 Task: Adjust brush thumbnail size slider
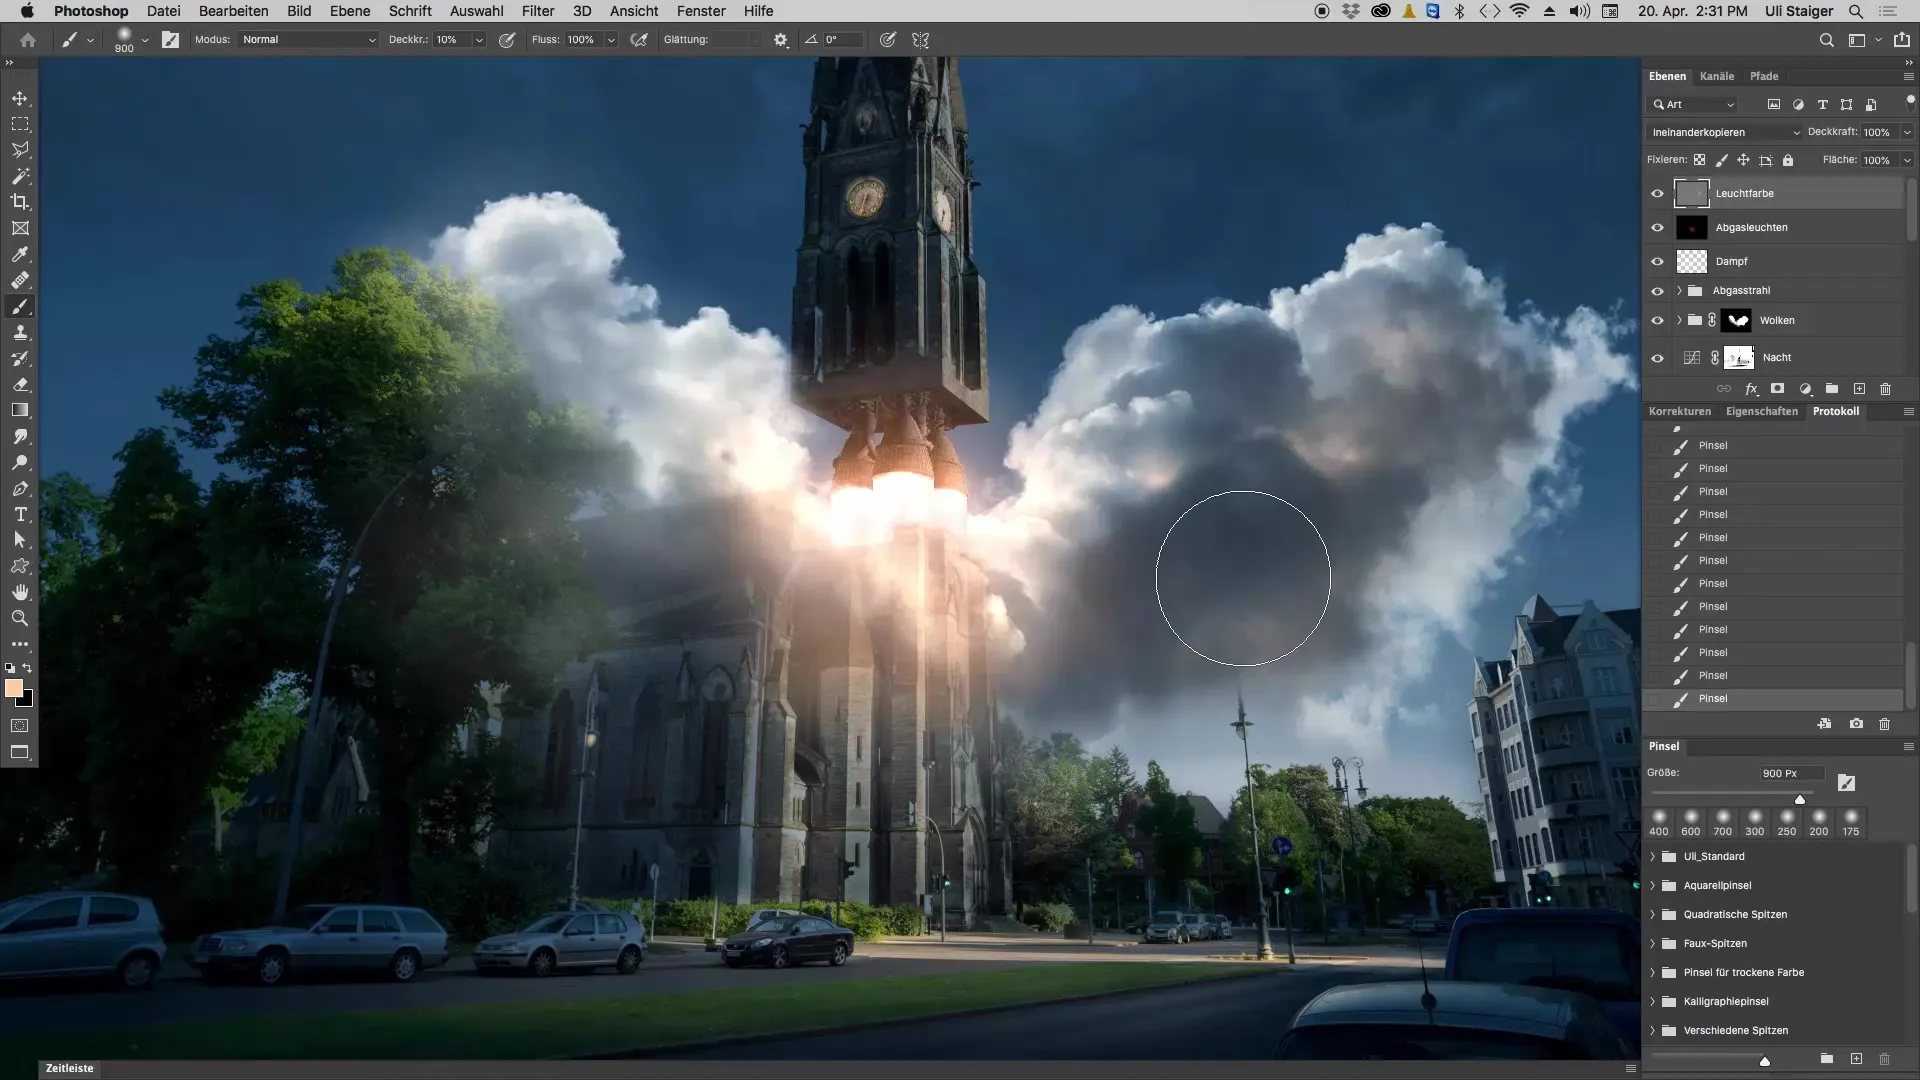1765,1061
